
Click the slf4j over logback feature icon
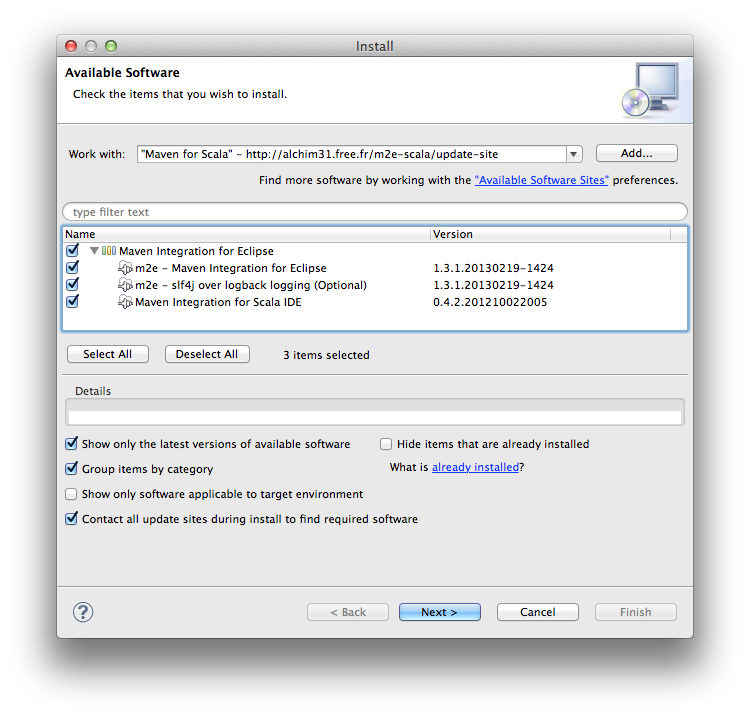(x=125, y=285)
